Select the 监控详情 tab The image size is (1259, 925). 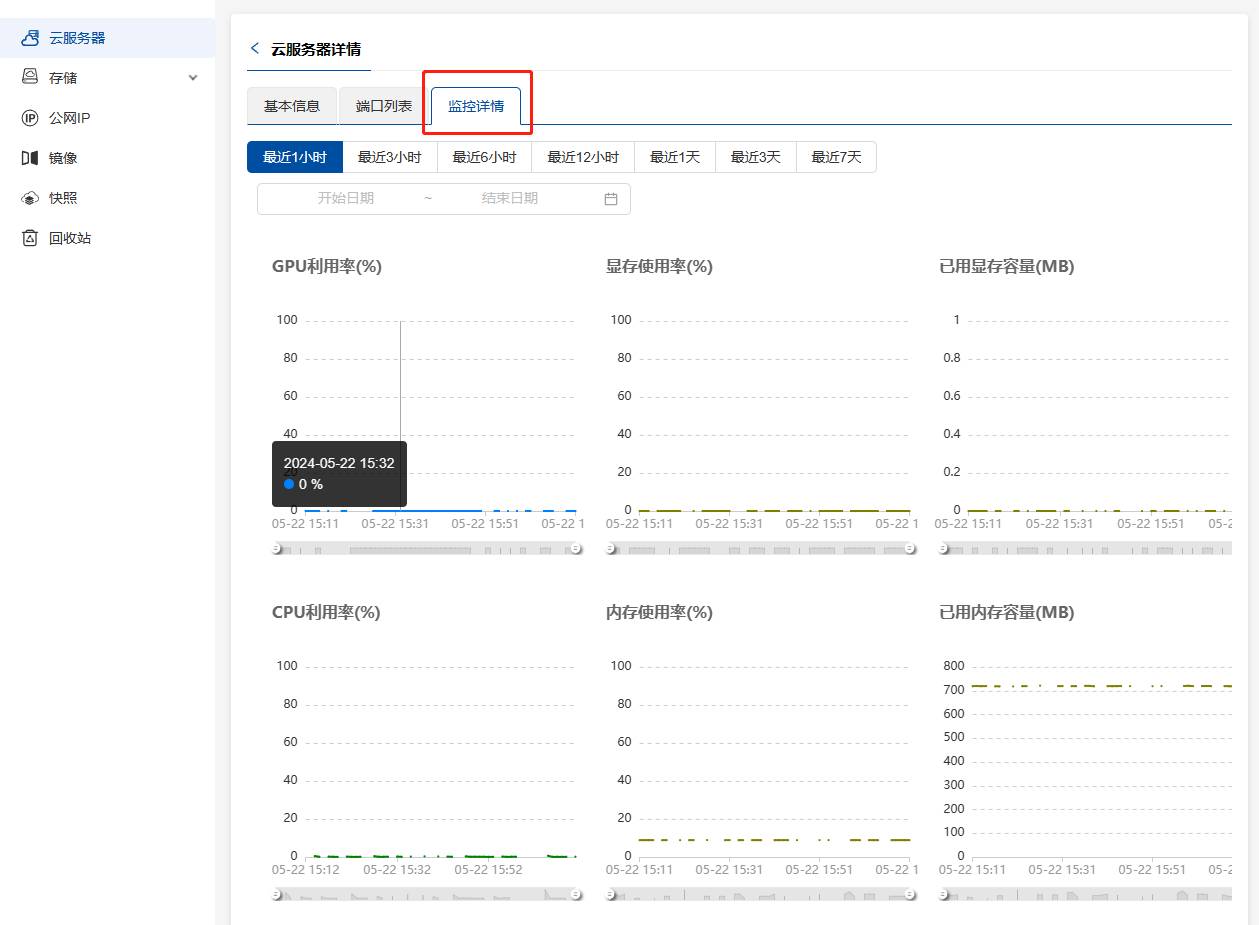476,106
